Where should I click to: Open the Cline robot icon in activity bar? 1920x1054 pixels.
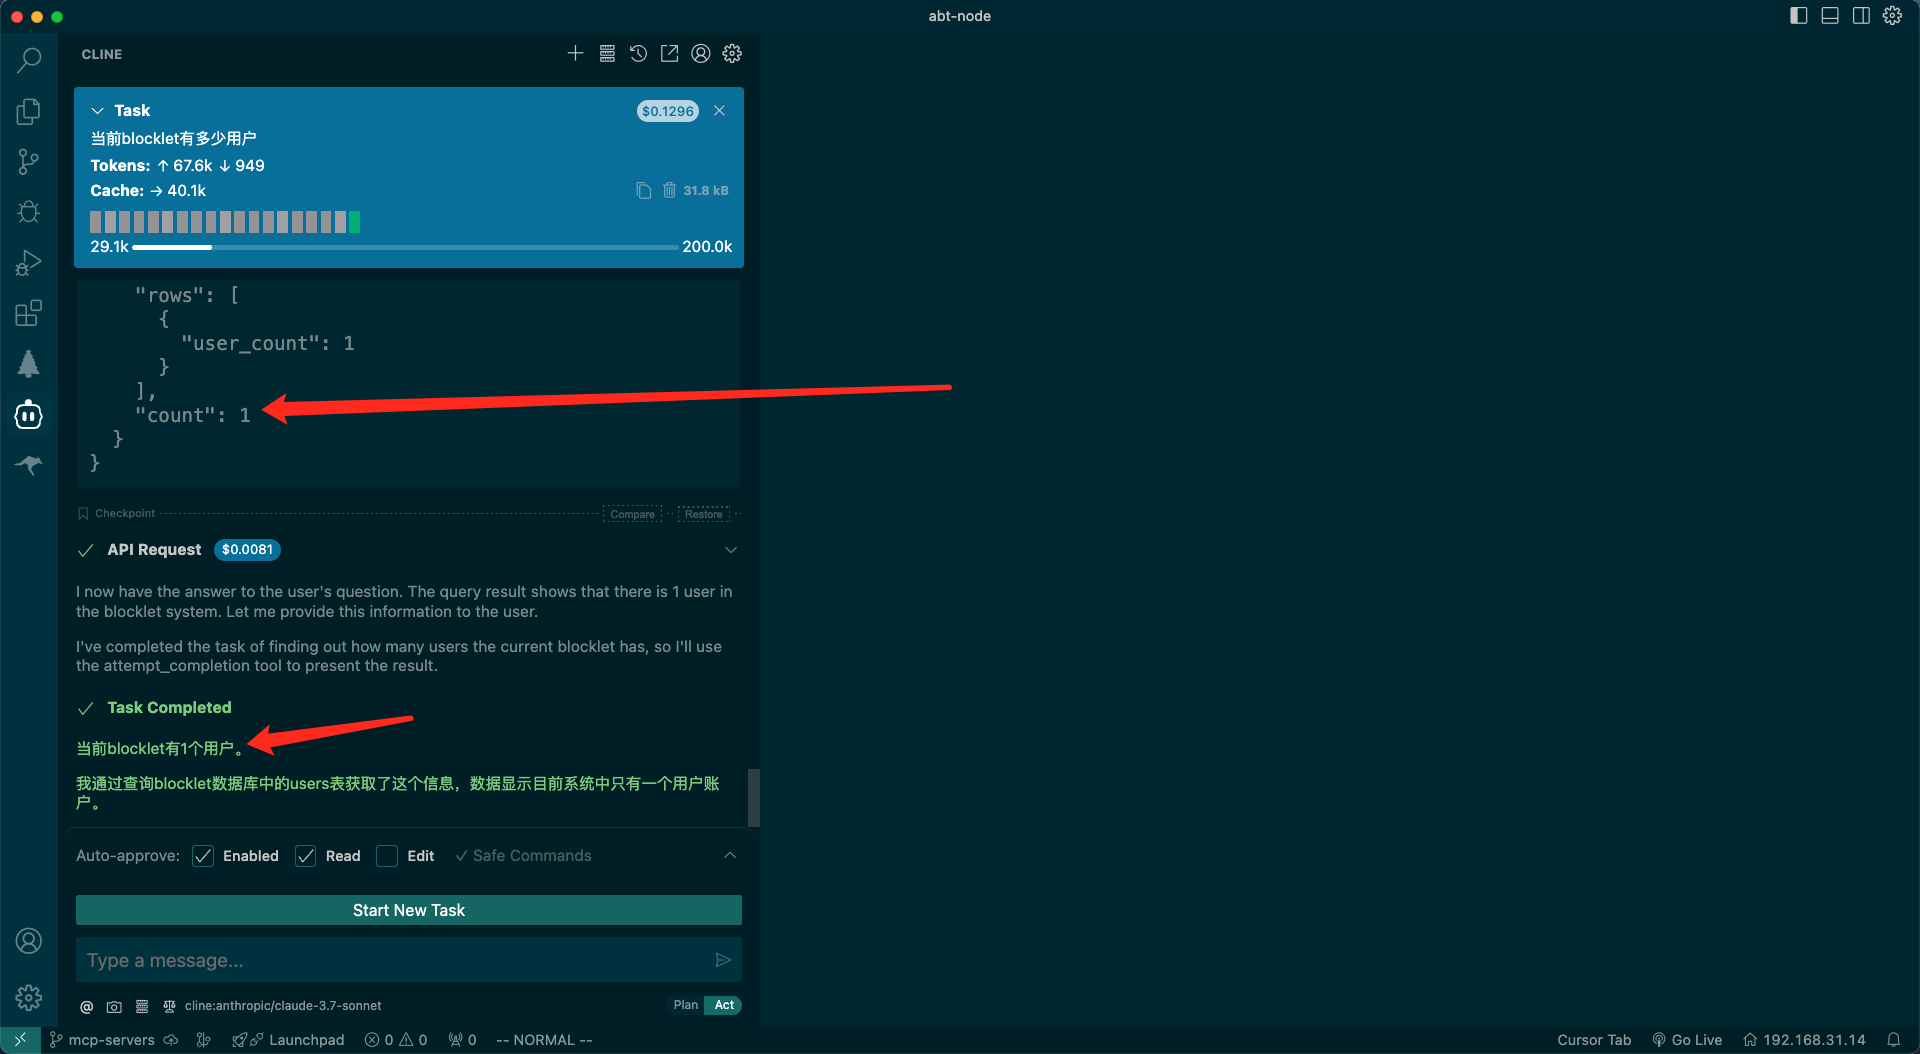(29, 414)
